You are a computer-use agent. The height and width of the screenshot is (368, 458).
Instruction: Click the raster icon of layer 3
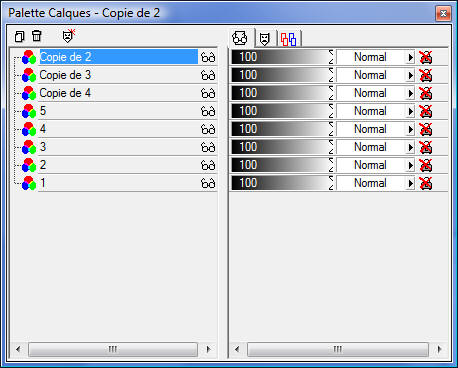(x=29, y=147)
